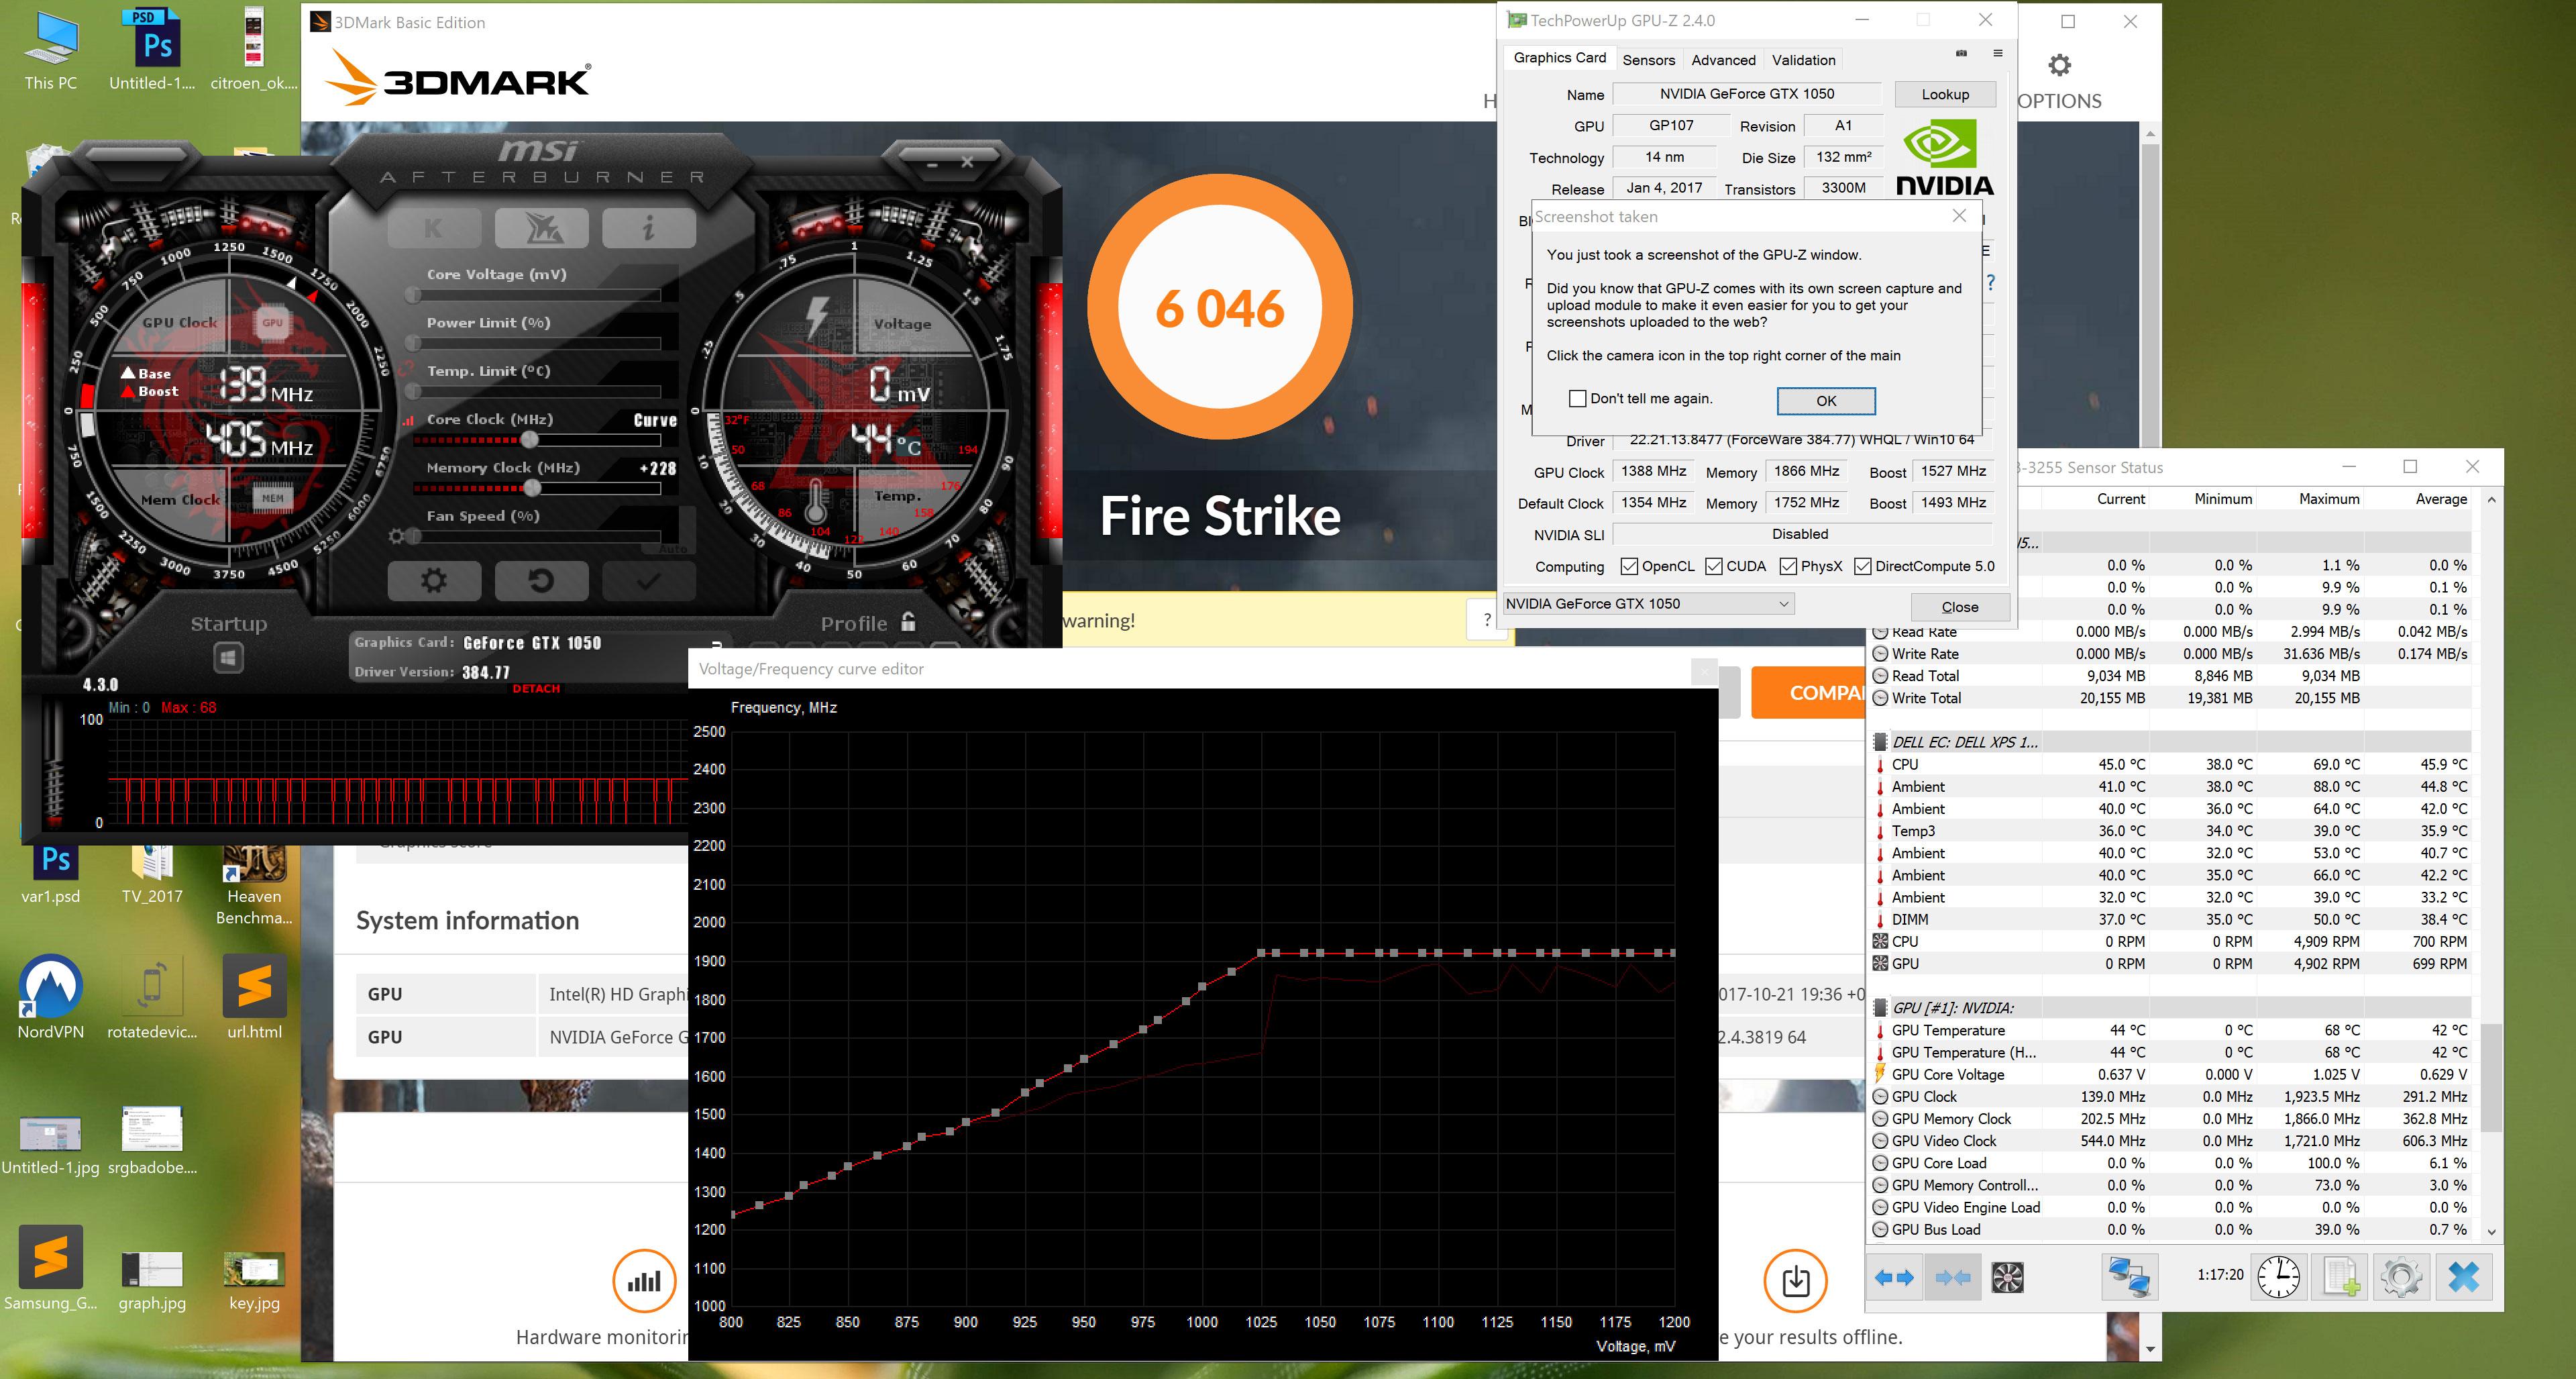Click HWiNFO network monitors icon

pos(2129,1277)
